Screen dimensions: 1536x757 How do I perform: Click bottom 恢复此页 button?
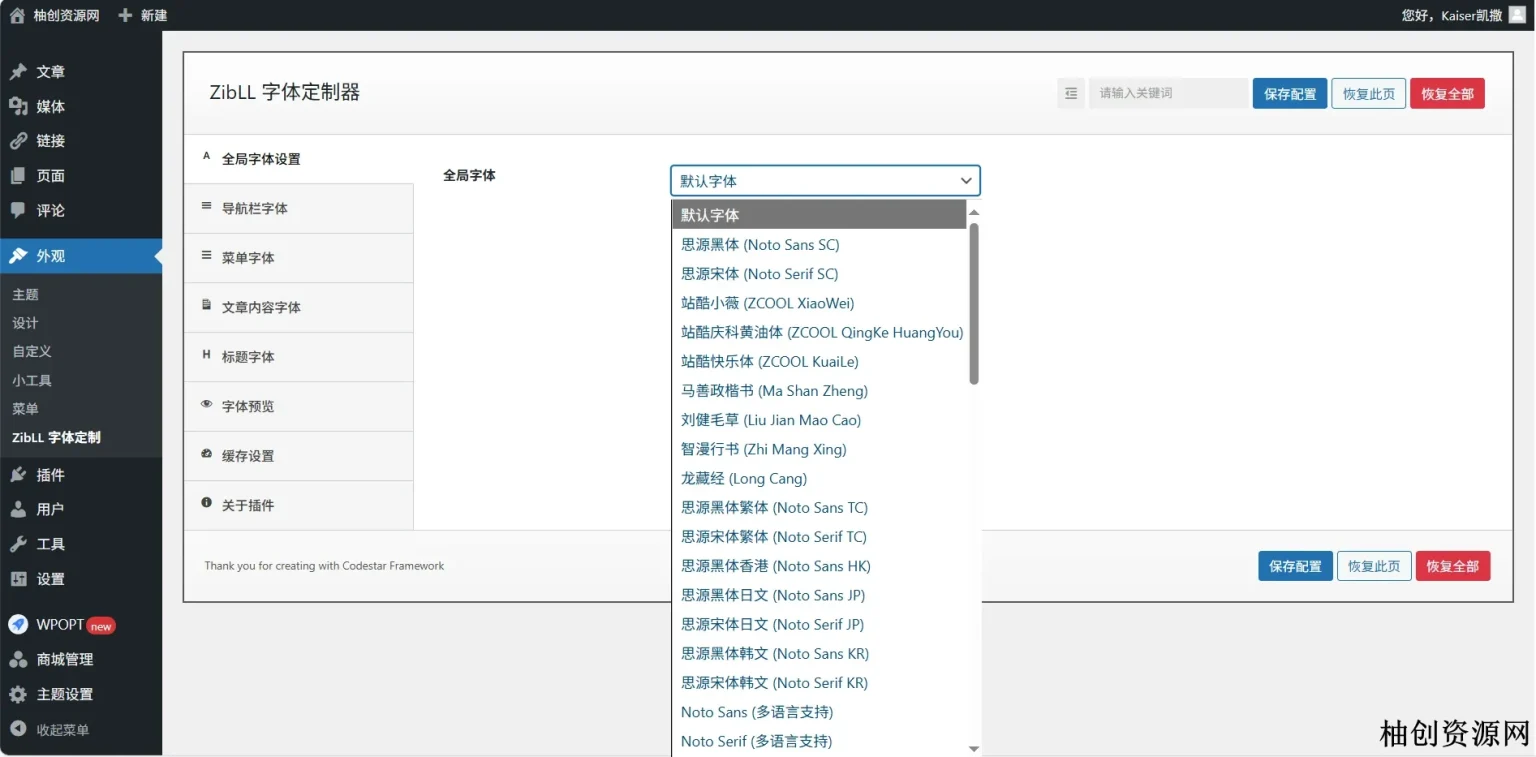coord(1374,566)
